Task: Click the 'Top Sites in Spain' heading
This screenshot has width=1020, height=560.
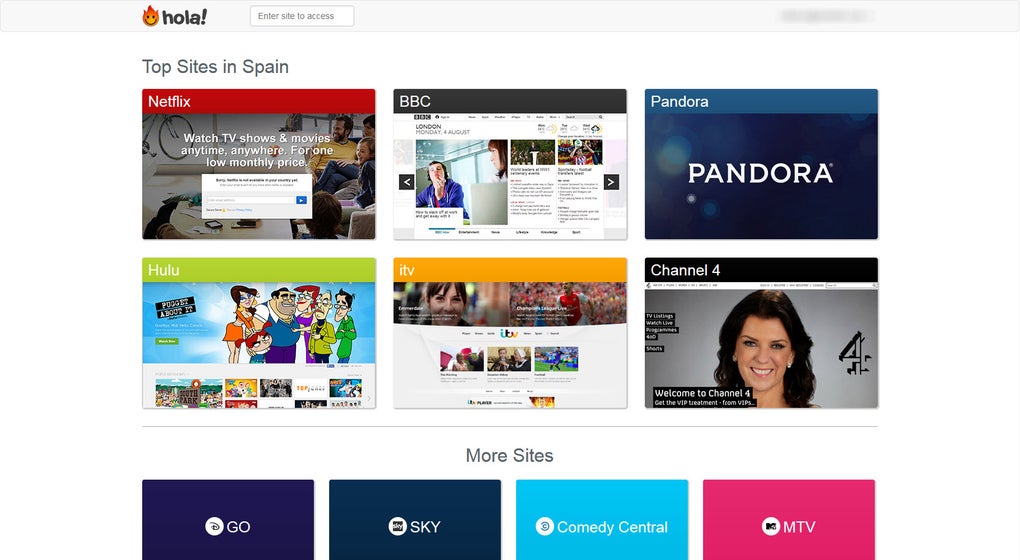Action: click(215, 67)
